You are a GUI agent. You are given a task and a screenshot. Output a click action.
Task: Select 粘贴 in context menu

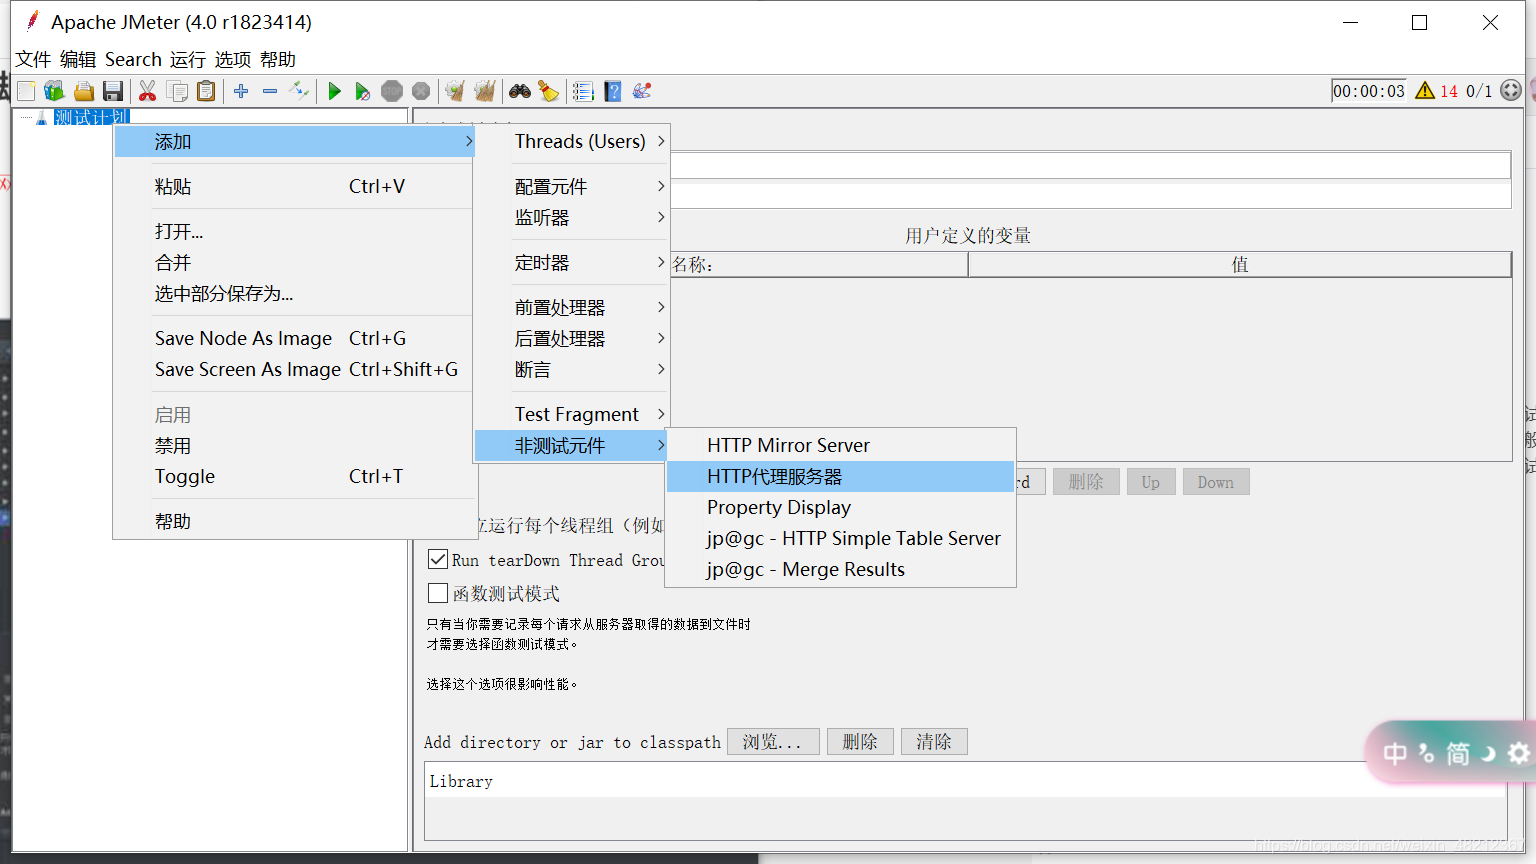tap(294, 187)
